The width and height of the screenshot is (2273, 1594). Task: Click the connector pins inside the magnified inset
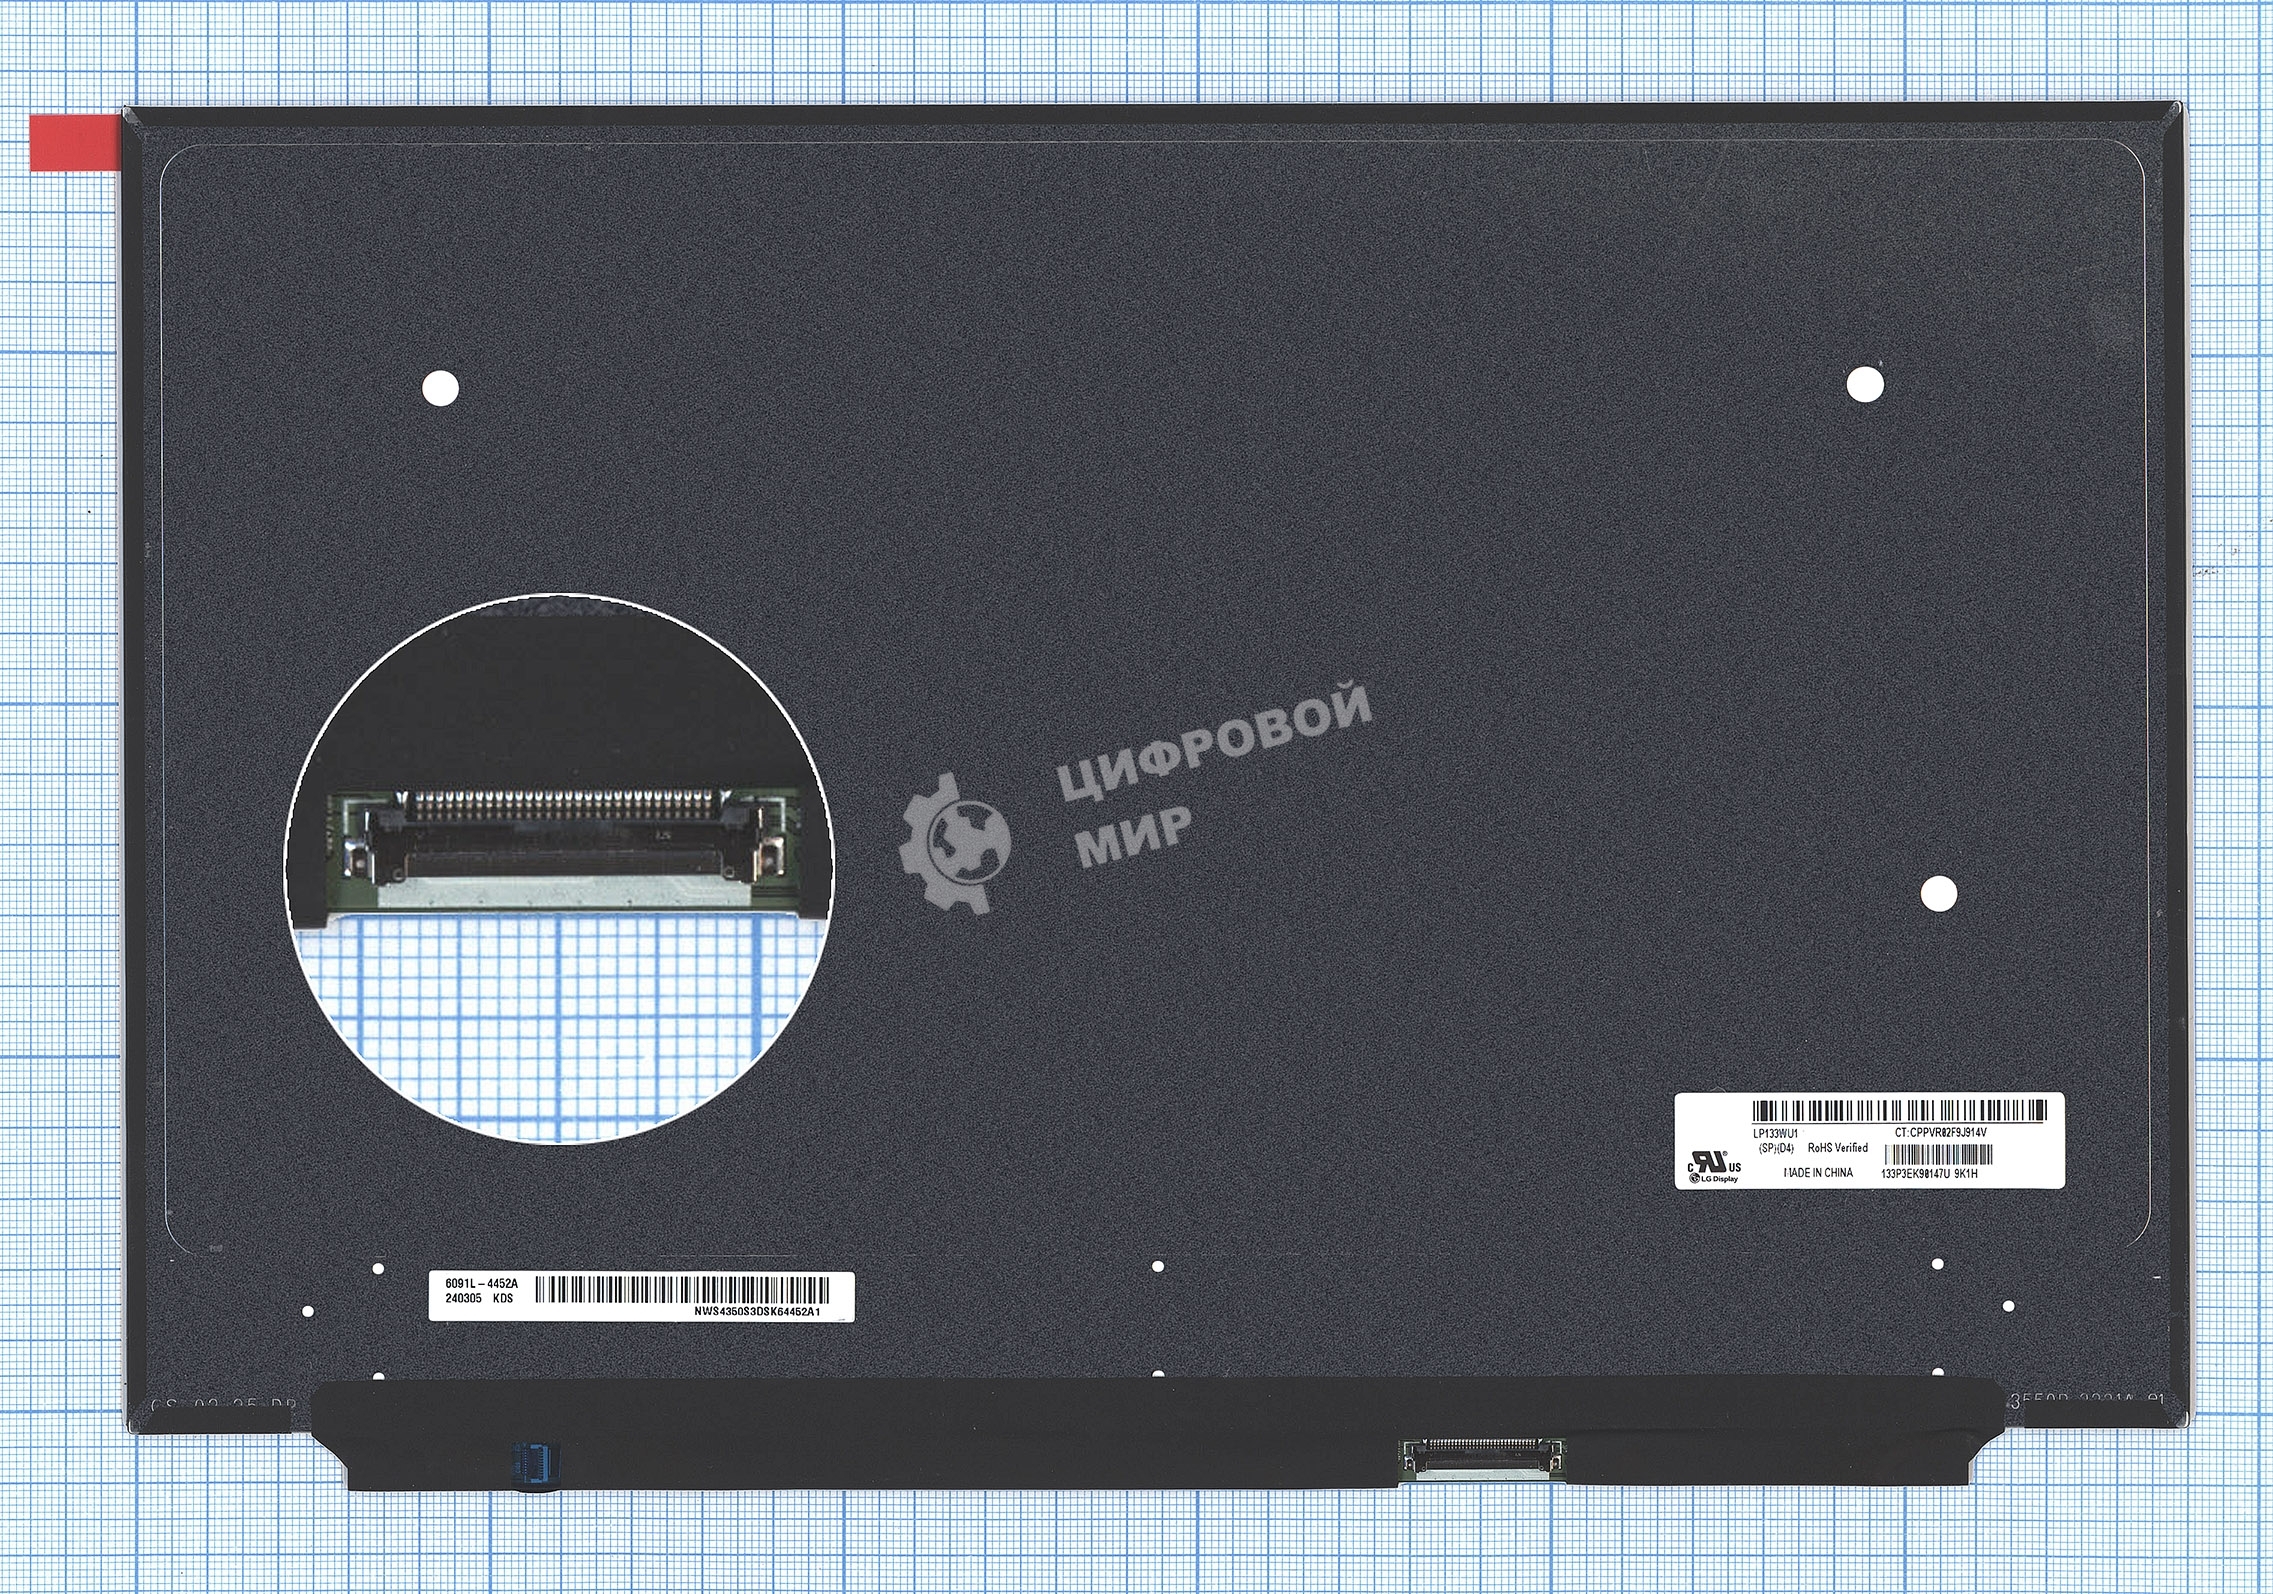565,804
